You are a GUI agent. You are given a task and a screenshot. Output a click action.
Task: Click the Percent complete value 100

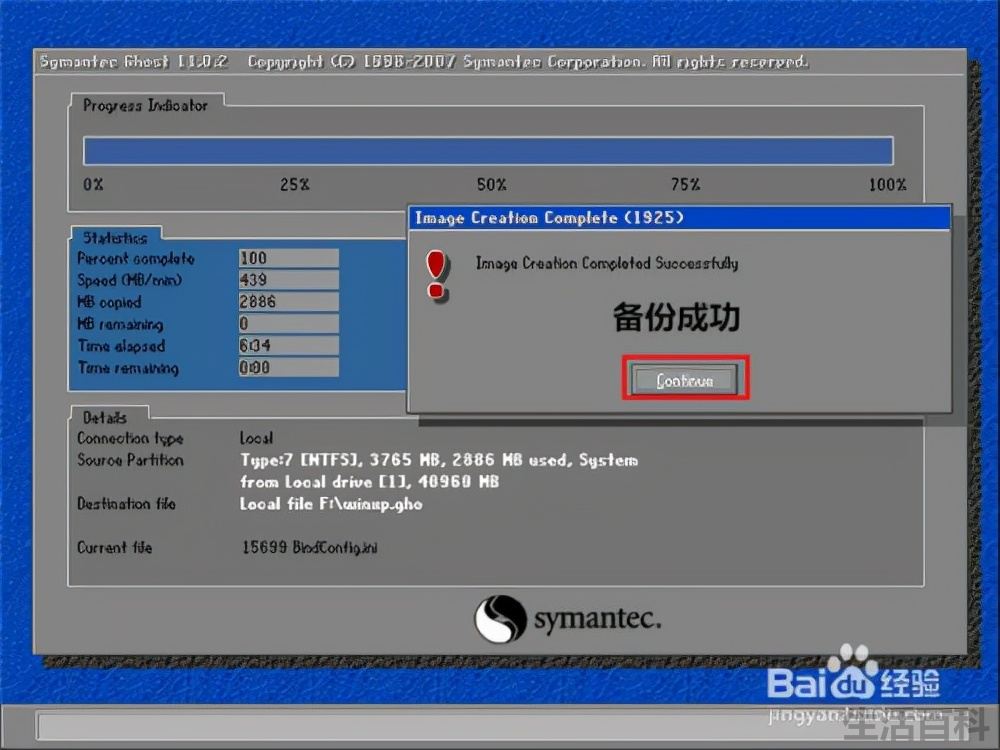click(x=288, y=258)
